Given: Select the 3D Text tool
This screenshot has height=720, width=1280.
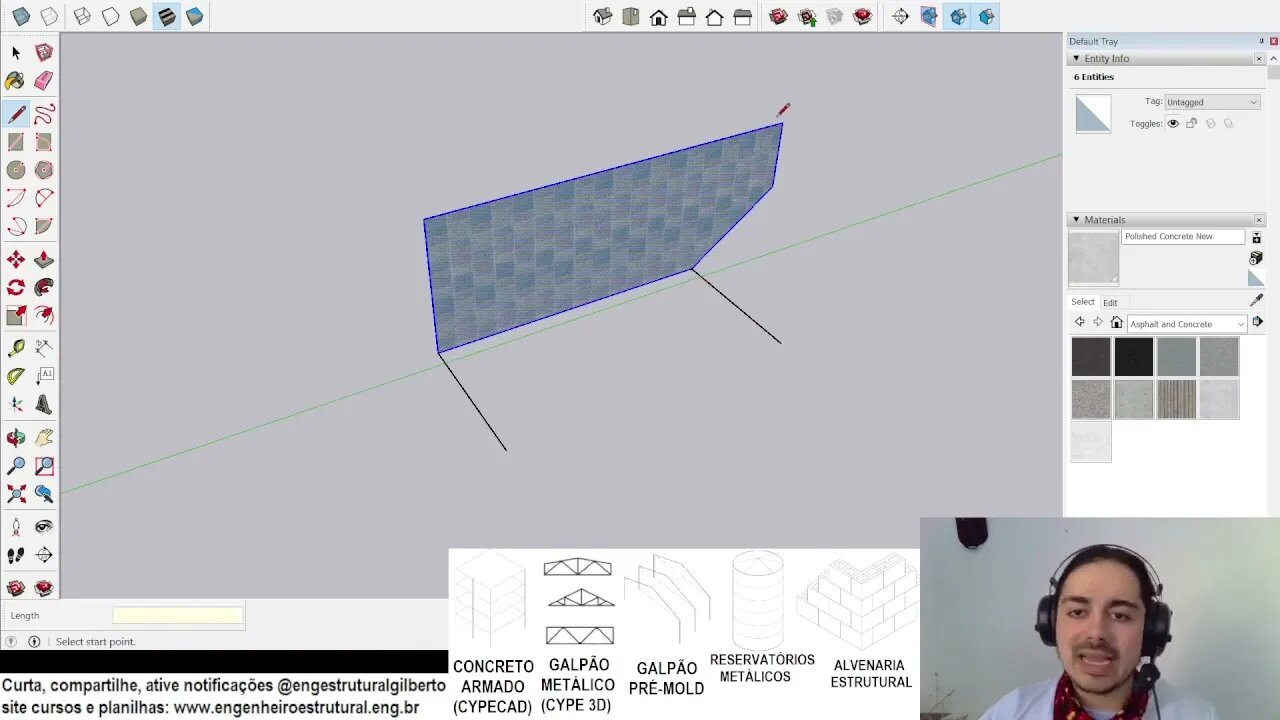Looking at the screenshot, I should coord(44,404).
